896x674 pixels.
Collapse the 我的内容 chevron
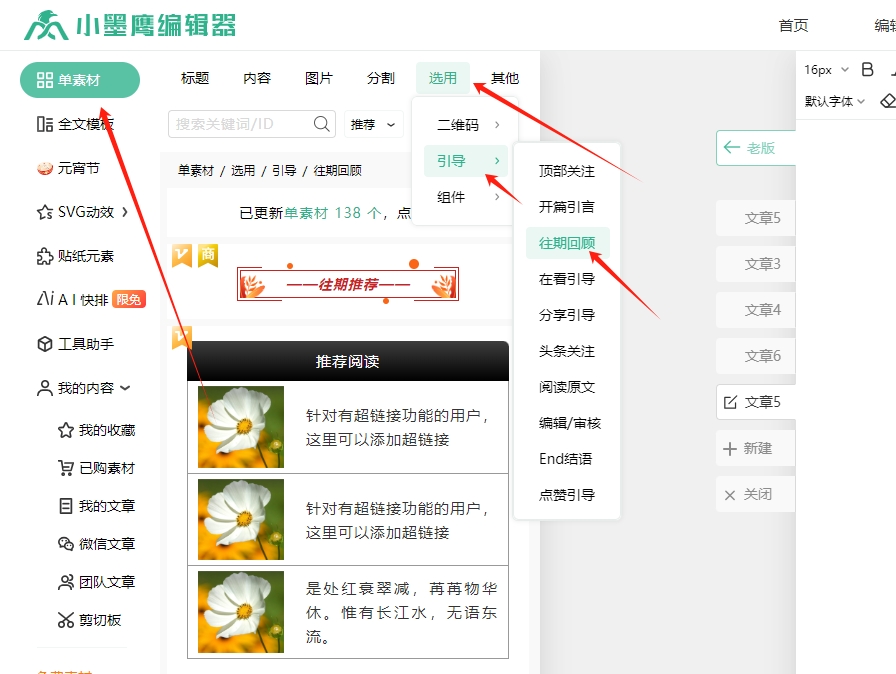click(x=125, y=388)
